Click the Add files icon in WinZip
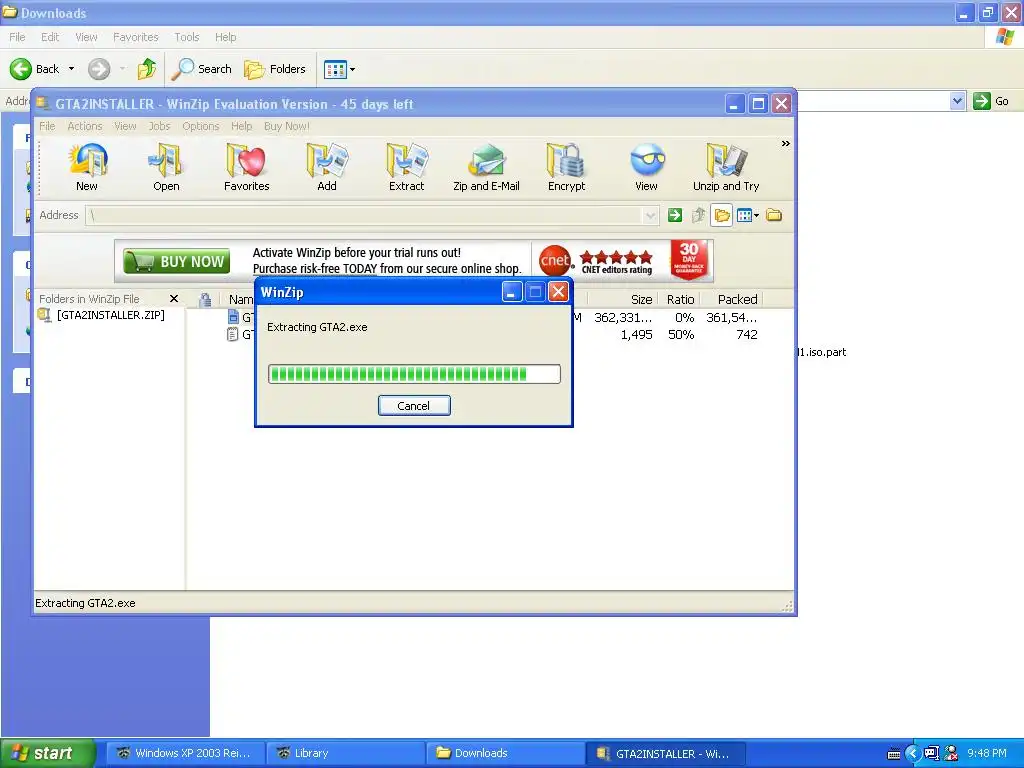This screenshot has width=1024, height=768. coord(327,167)
